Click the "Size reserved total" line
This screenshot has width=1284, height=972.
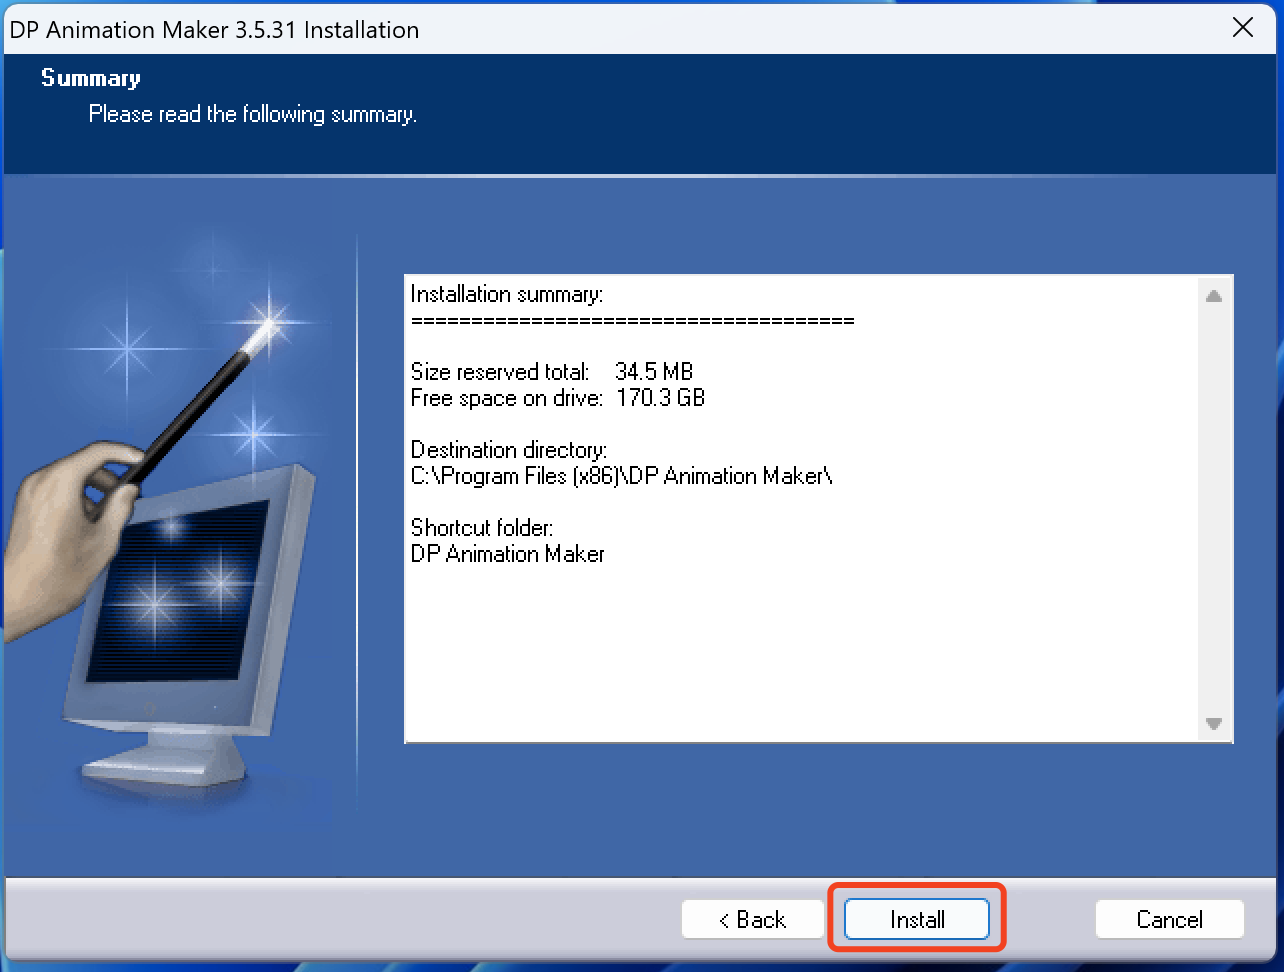[551, 371]
